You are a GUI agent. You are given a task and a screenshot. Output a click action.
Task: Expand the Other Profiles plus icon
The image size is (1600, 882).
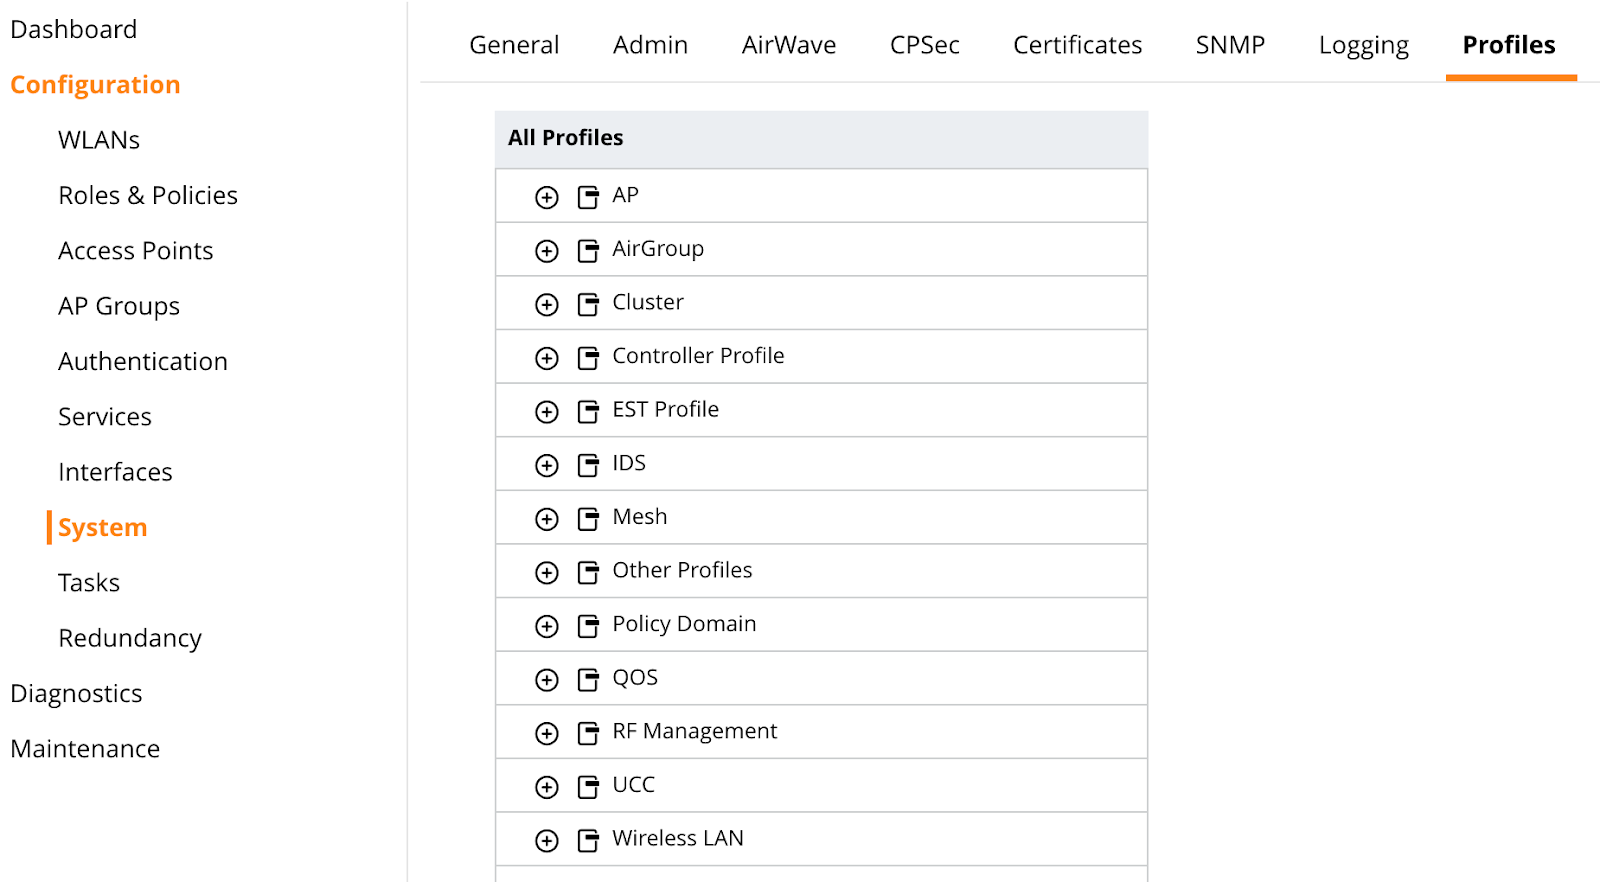point(547,573)
